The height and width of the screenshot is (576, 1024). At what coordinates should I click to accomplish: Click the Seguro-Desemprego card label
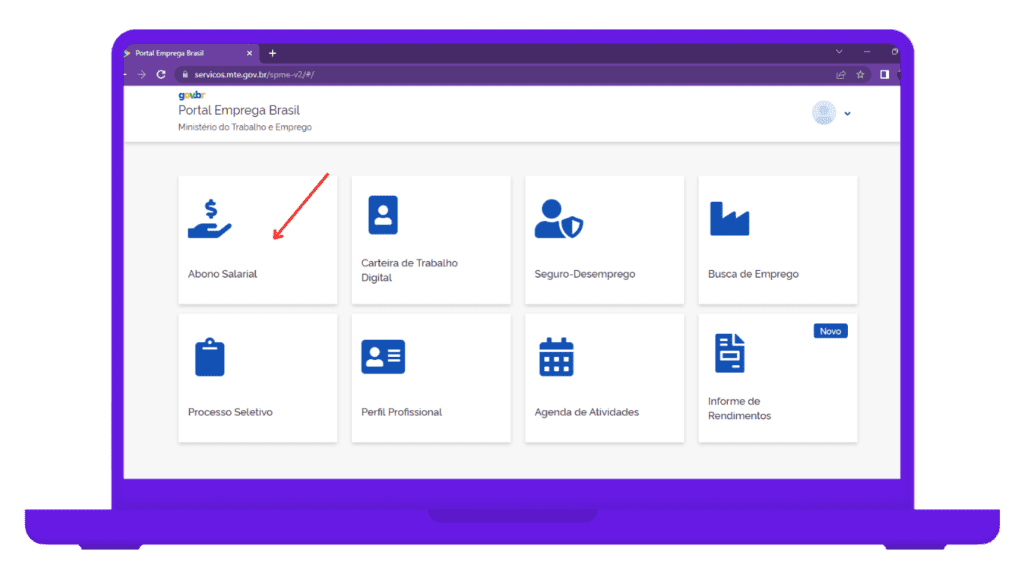pyautogui.click(x=585, y=274)
